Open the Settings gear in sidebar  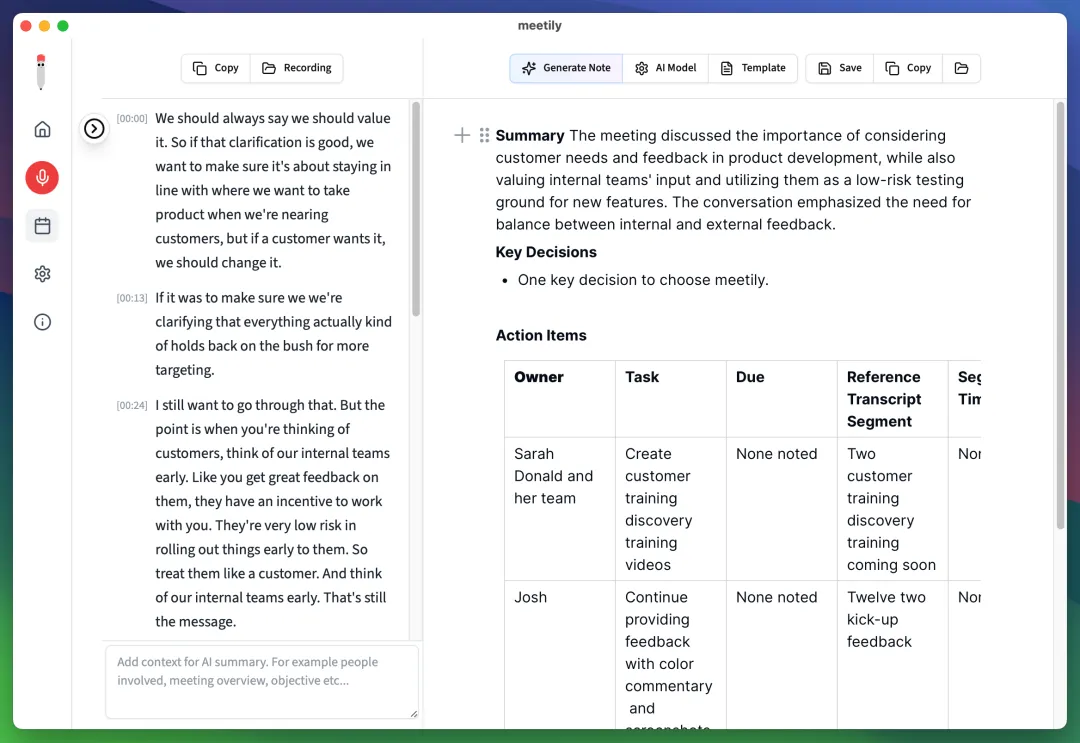[42, 274]
